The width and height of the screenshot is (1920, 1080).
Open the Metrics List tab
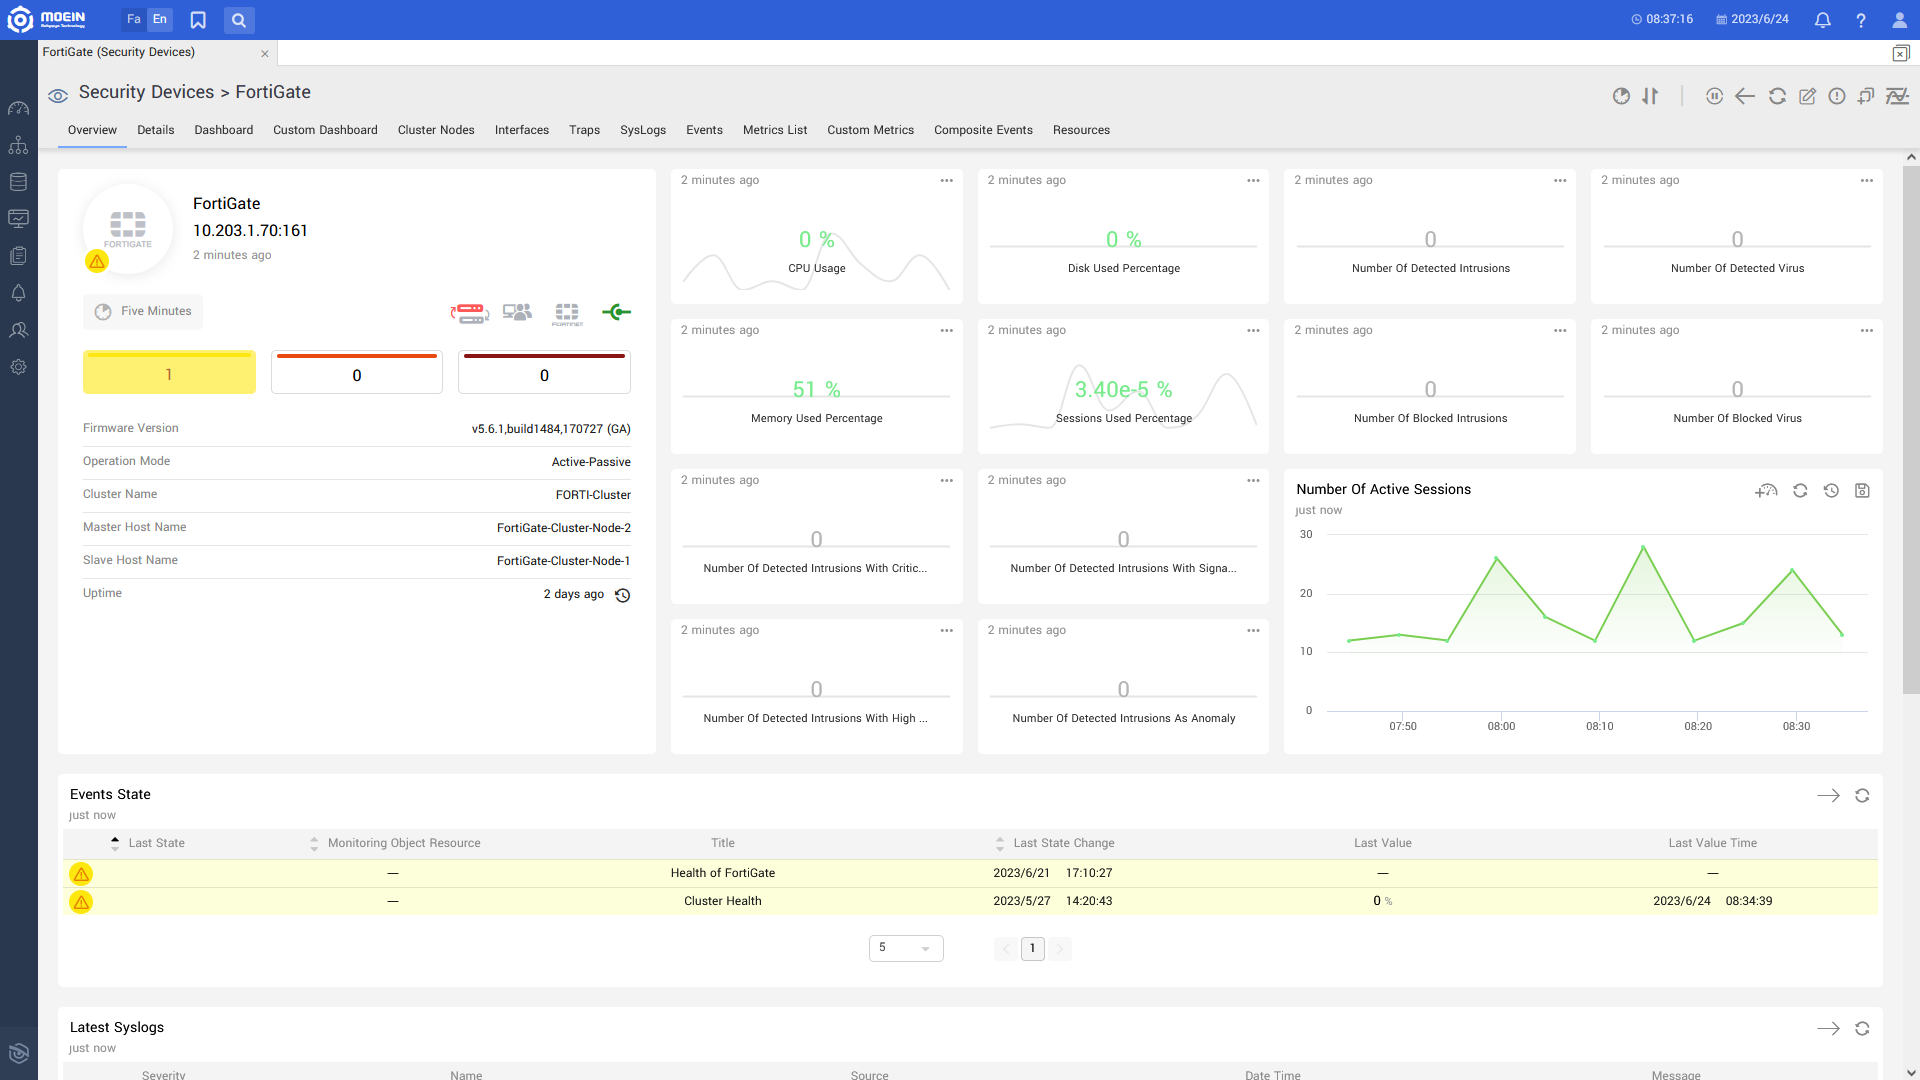(x=775, y=131)
